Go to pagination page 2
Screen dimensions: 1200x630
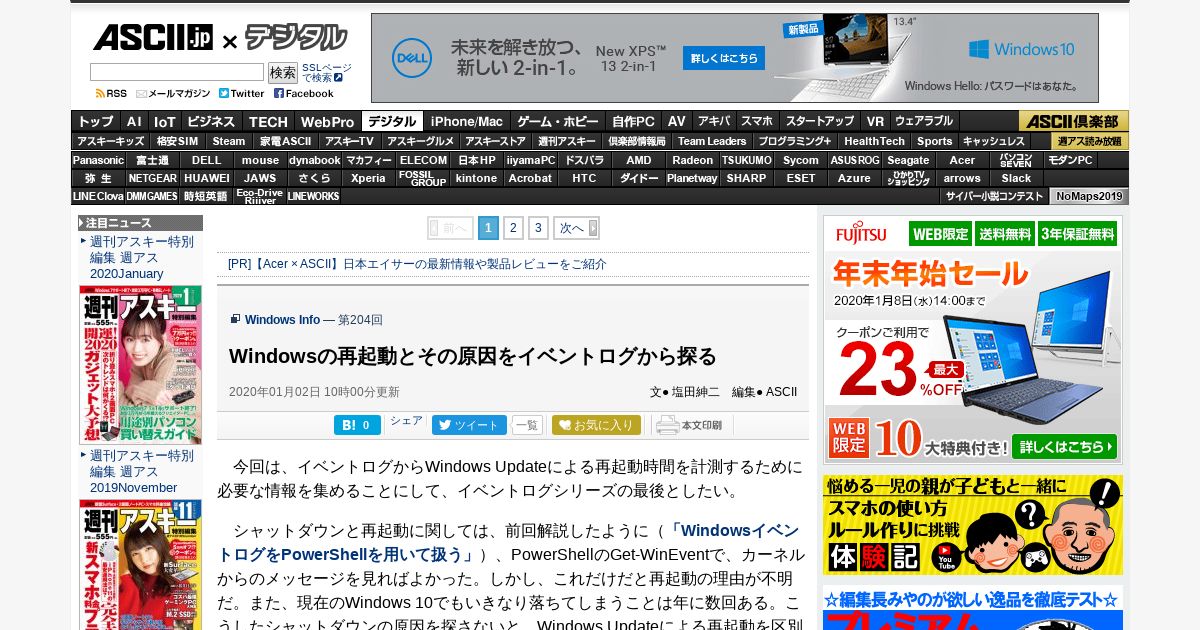[513, 228]
